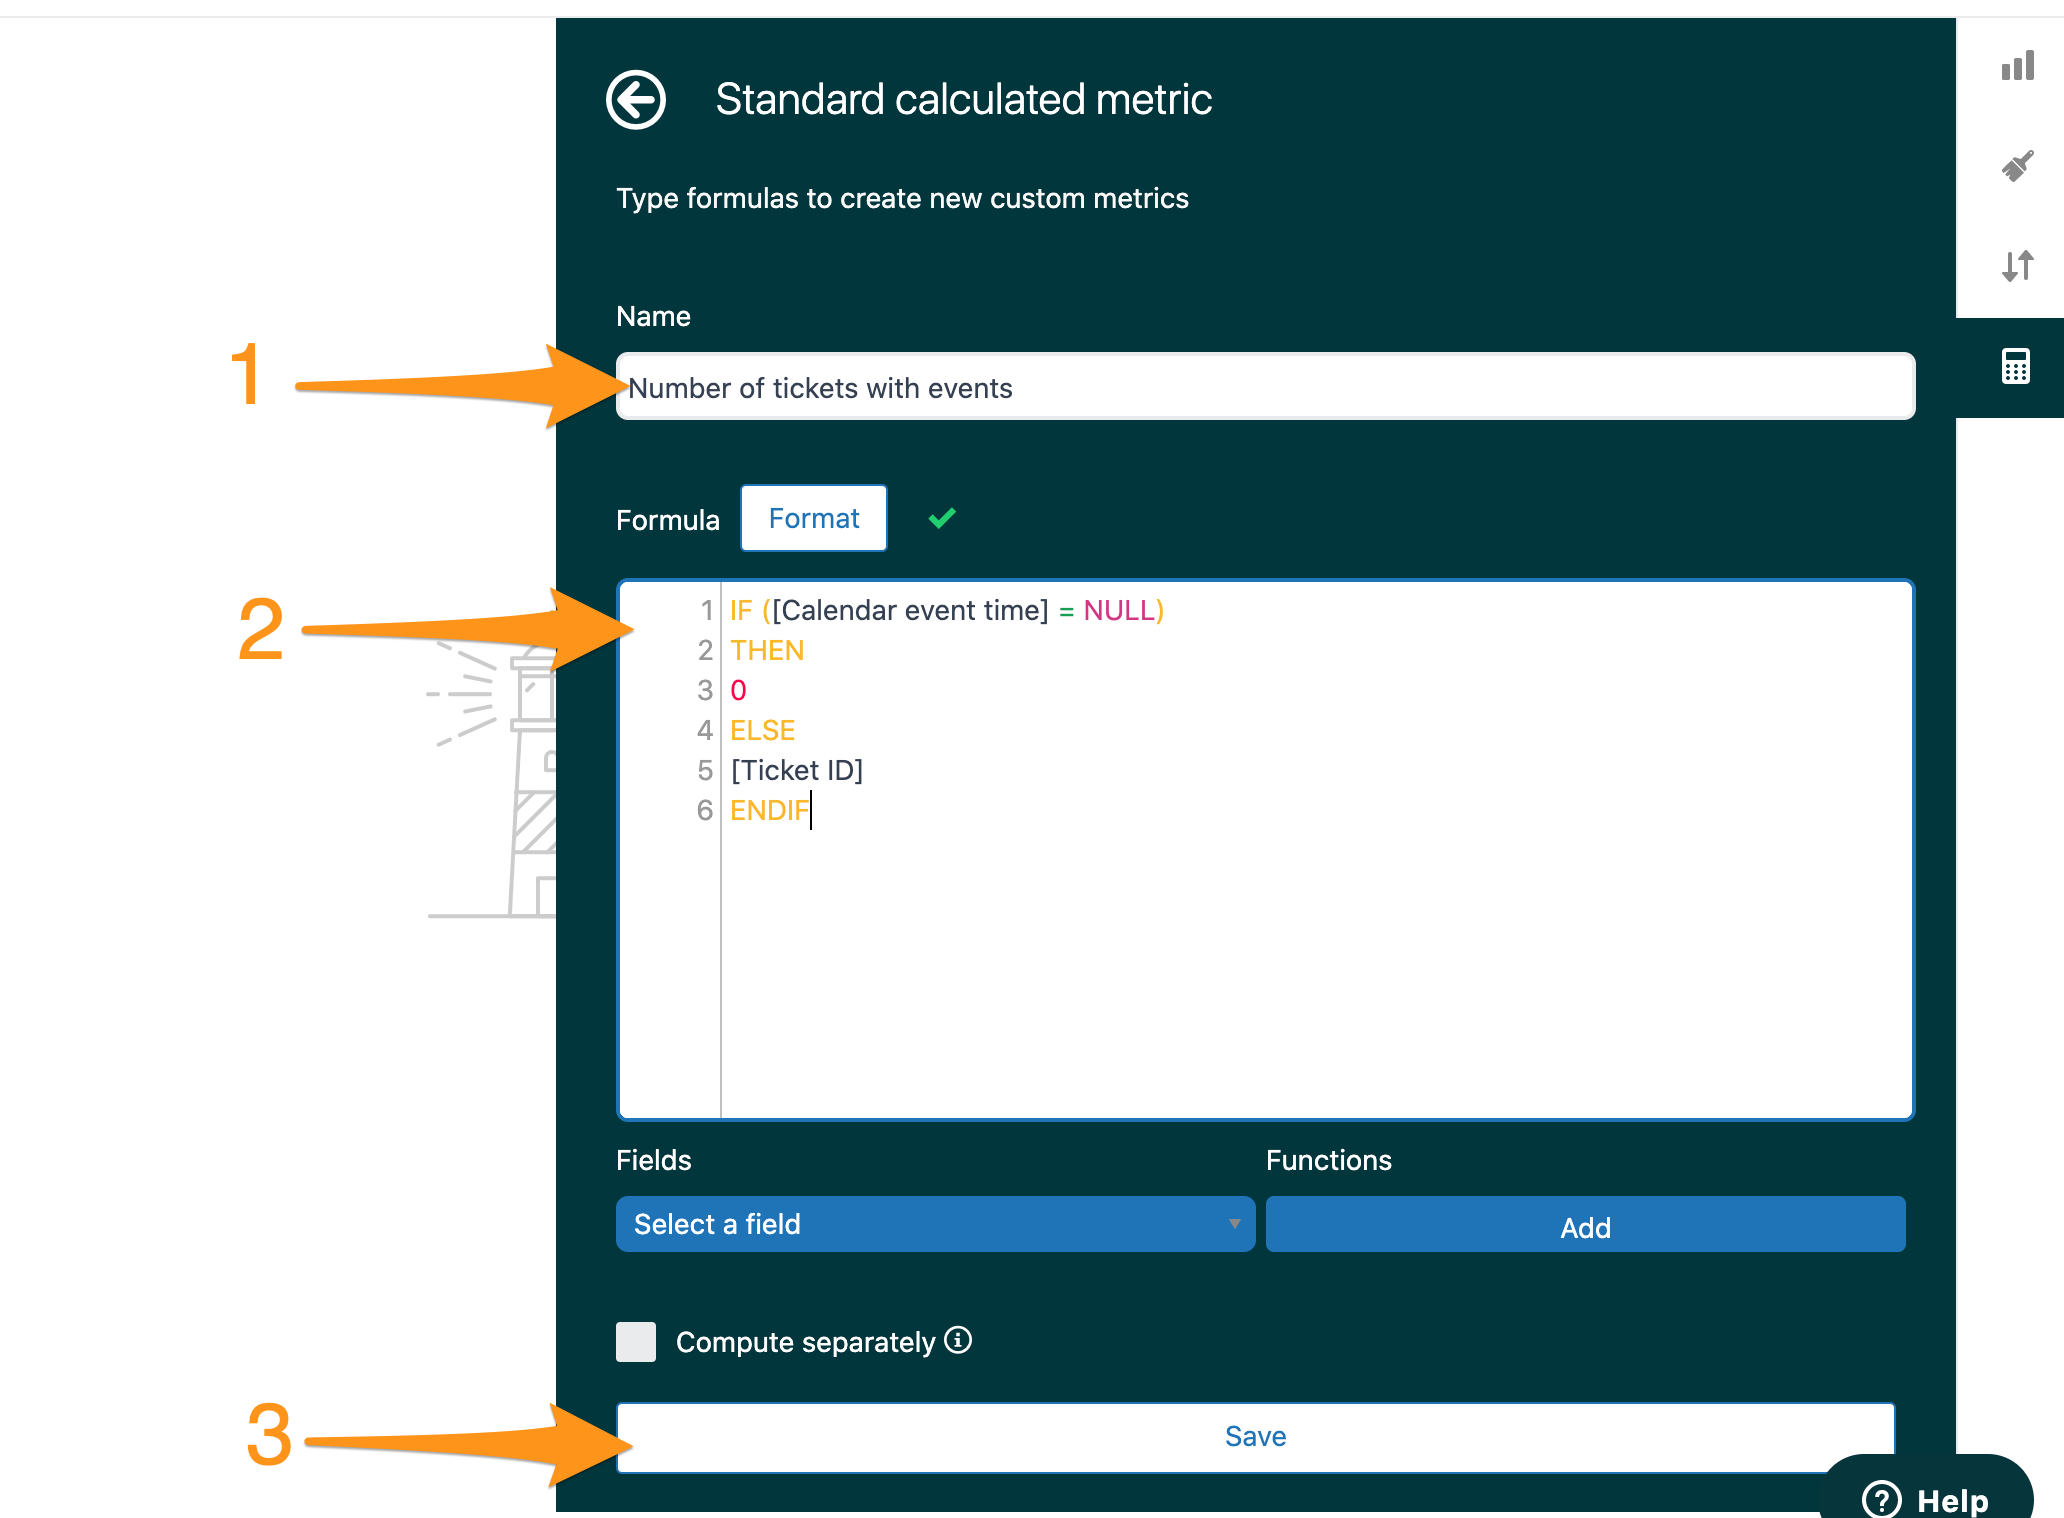
Task: Click the green formula valid checkmark
Action: click(x=942, y=518)
